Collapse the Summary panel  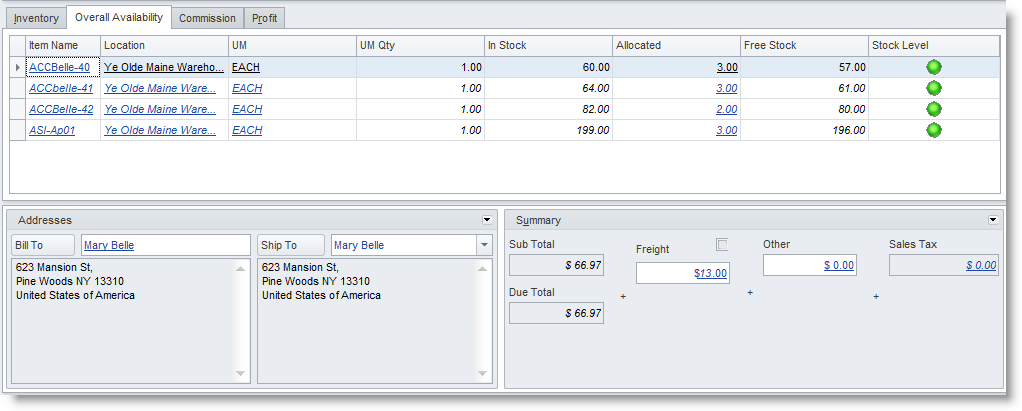pyautogui.click(x=993, y=219)
